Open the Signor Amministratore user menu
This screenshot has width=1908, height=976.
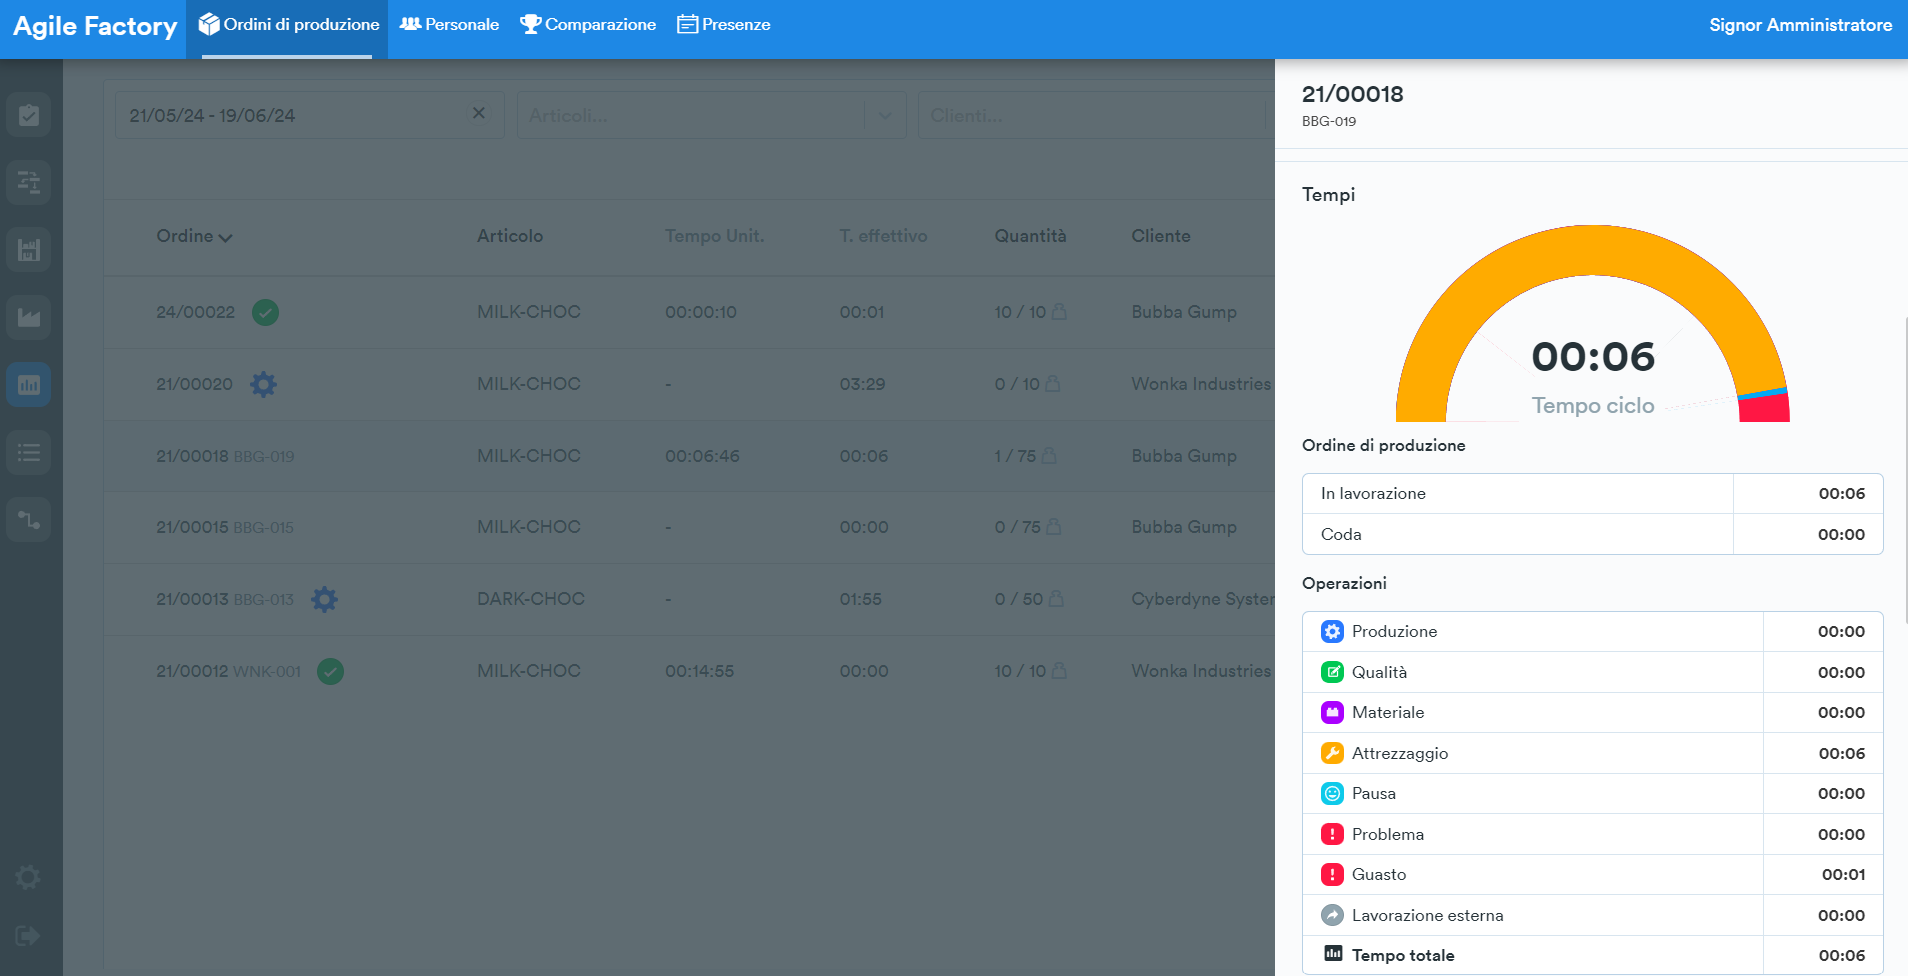point(1800,25)
